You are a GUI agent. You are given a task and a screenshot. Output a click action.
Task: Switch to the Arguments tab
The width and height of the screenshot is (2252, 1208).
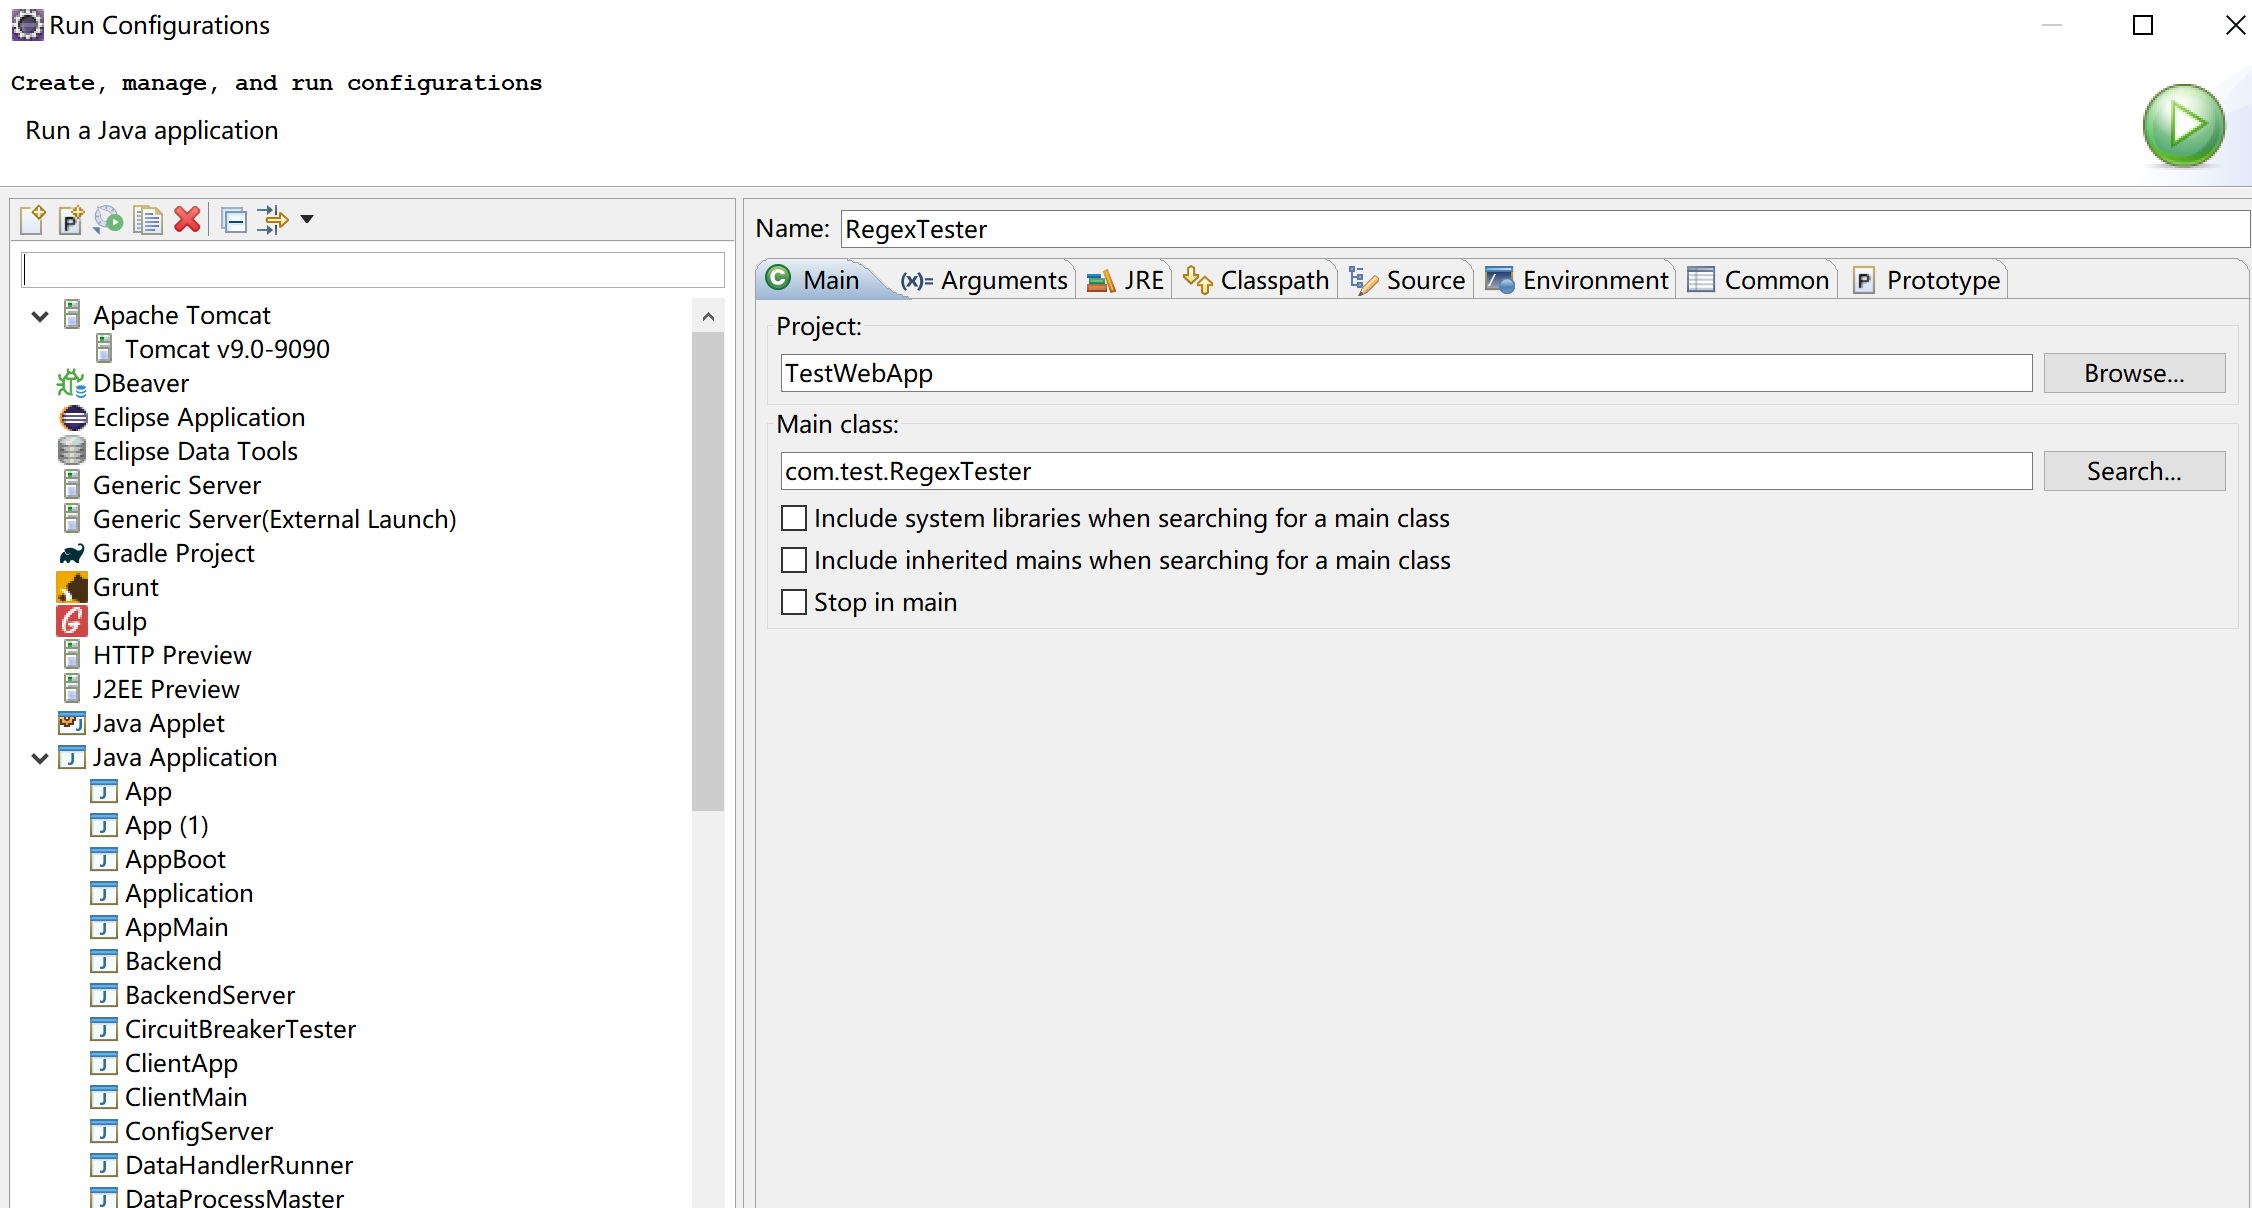[x=984, y=281]
